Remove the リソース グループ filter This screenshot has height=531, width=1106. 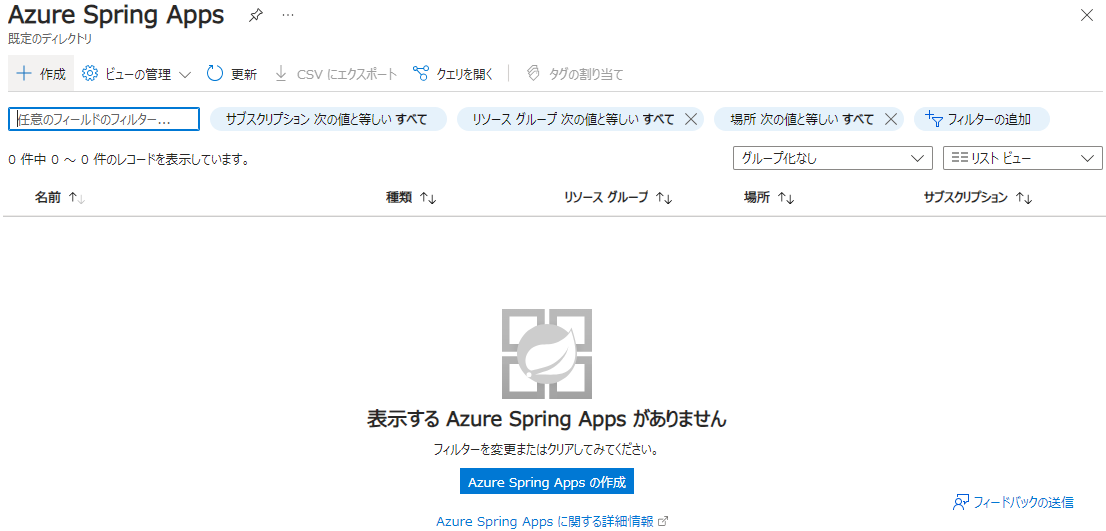[691, 119]
